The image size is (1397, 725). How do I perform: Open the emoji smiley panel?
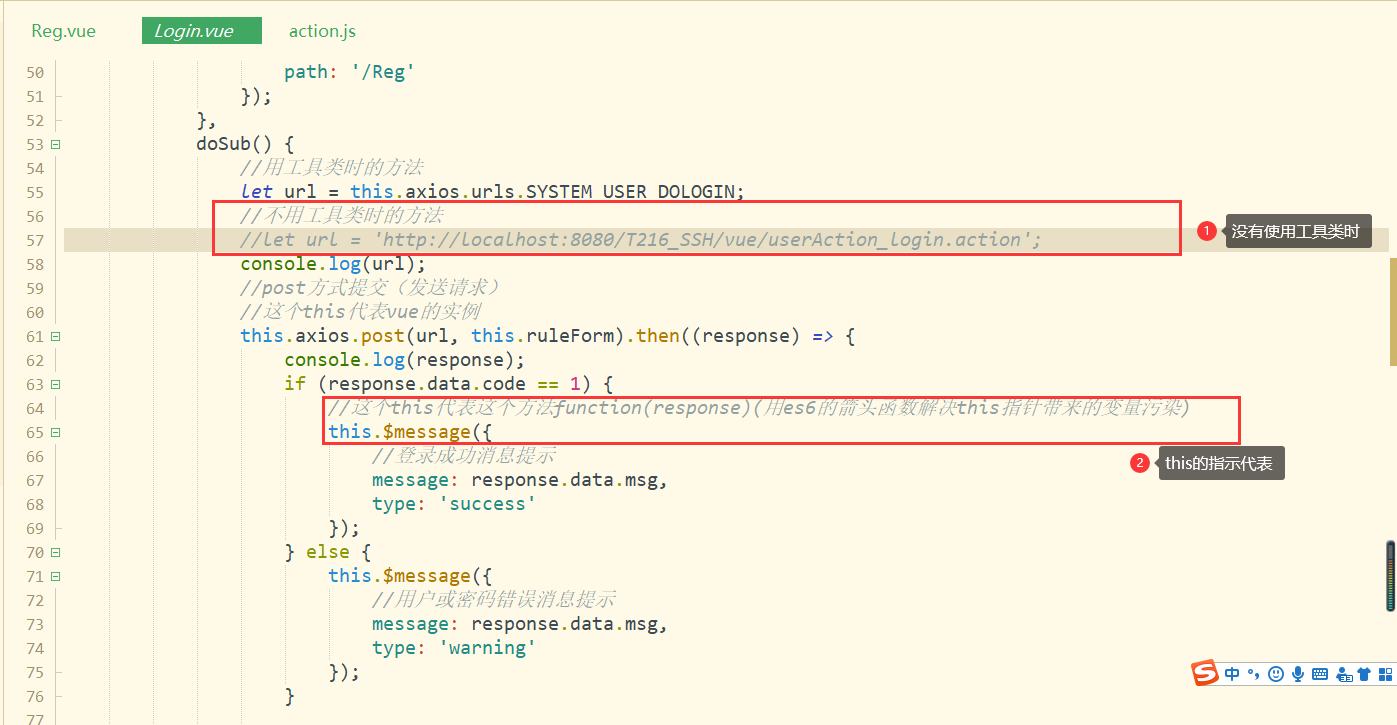click(1275, 674)
